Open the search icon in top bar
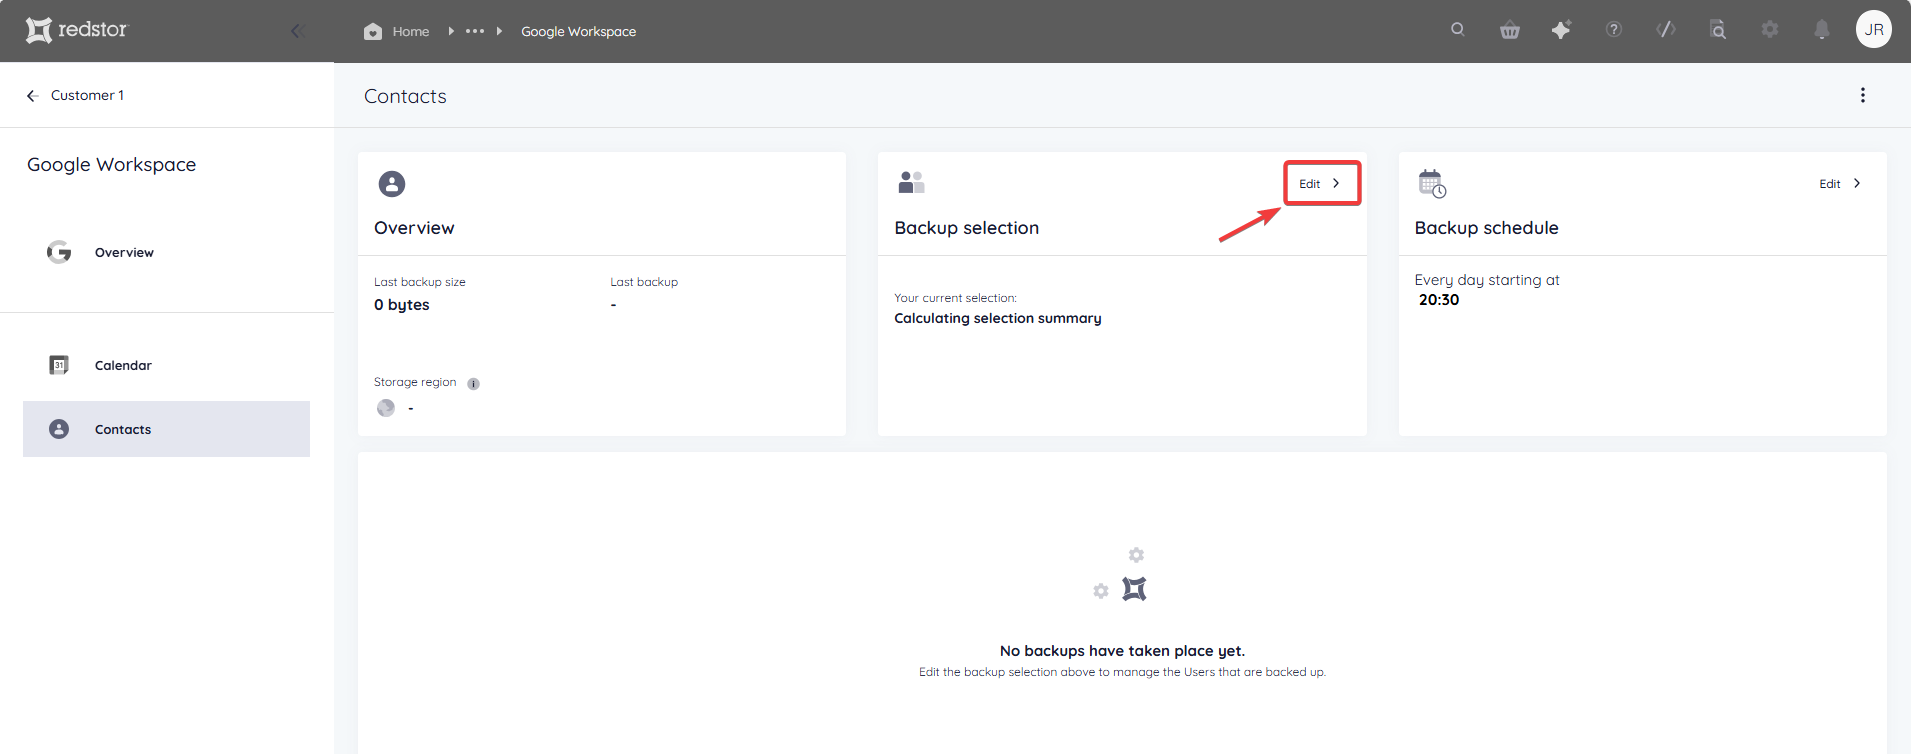Viewport: 1911px width, 754px height. point(1458,29)
